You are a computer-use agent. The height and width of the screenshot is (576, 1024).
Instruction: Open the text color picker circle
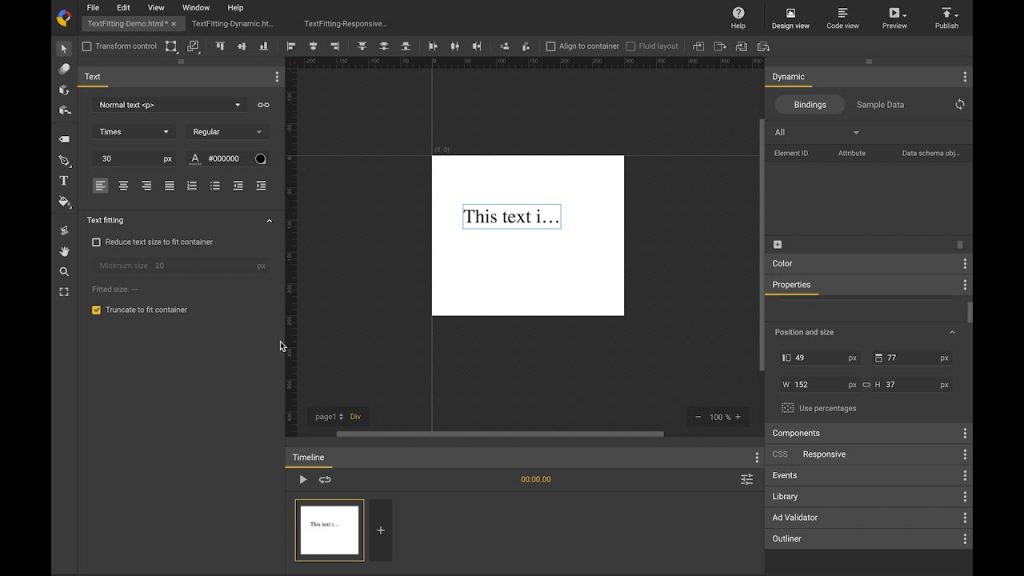tap(260, 159)
